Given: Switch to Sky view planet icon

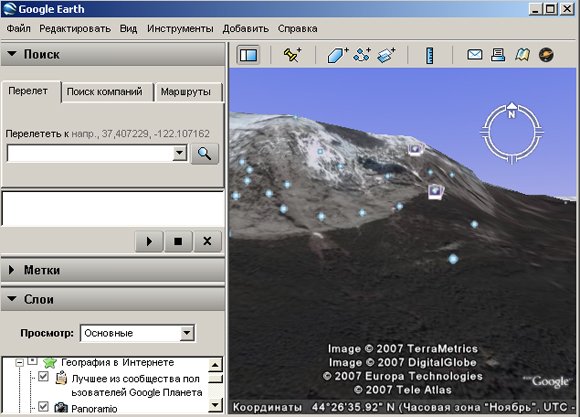Looking at the screenshot, I should (546, 55).
